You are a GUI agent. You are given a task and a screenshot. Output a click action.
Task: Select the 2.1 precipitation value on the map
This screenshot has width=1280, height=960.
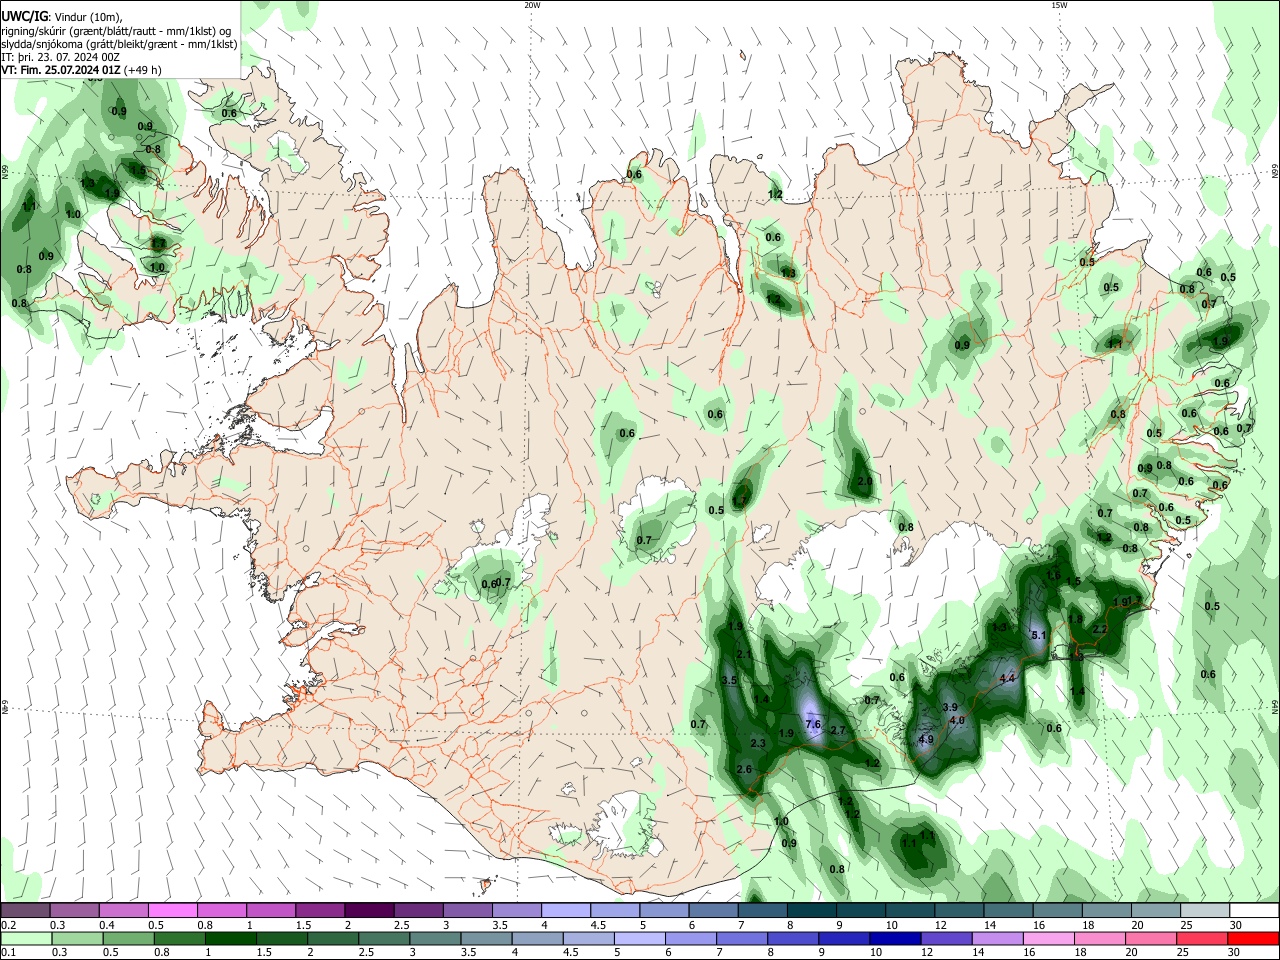pyautogui.click(x=744, y=655)
